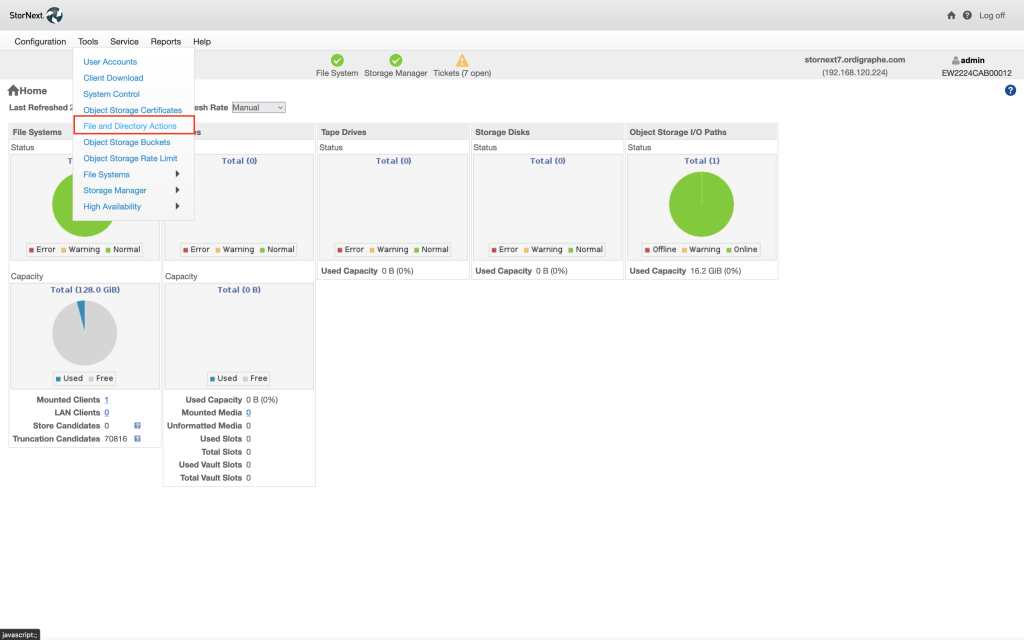1024x640 pixels.
Task: Open the blue page help icon
Action: coord(1010,90)
